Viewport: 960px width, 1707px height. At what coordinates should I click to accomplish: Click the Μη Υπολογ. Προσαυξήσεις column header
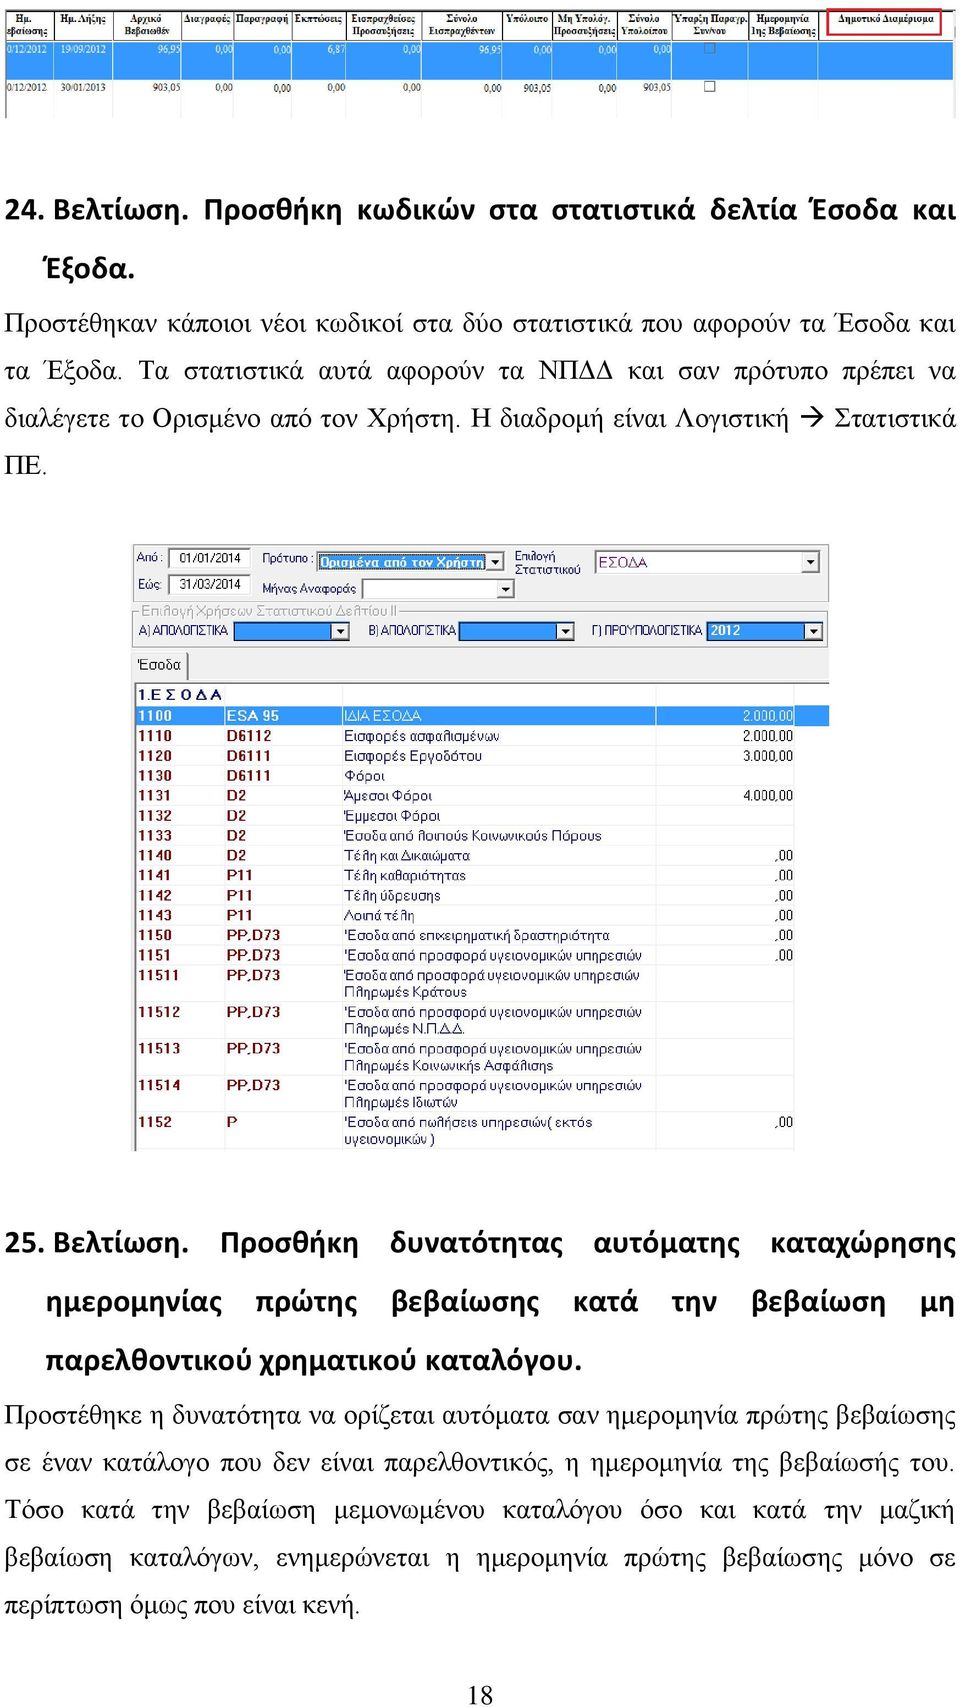tap(585, 25)
